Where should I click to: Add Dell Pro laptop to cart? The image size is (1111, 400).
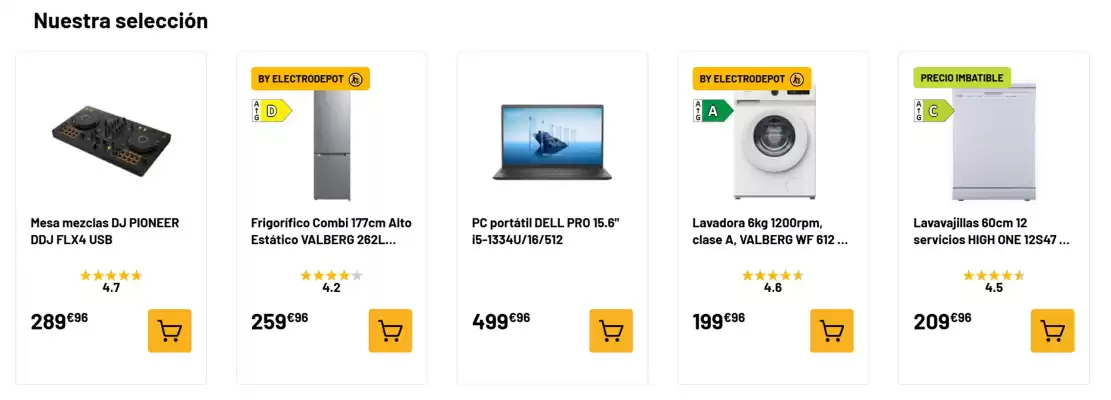point(611,331)
